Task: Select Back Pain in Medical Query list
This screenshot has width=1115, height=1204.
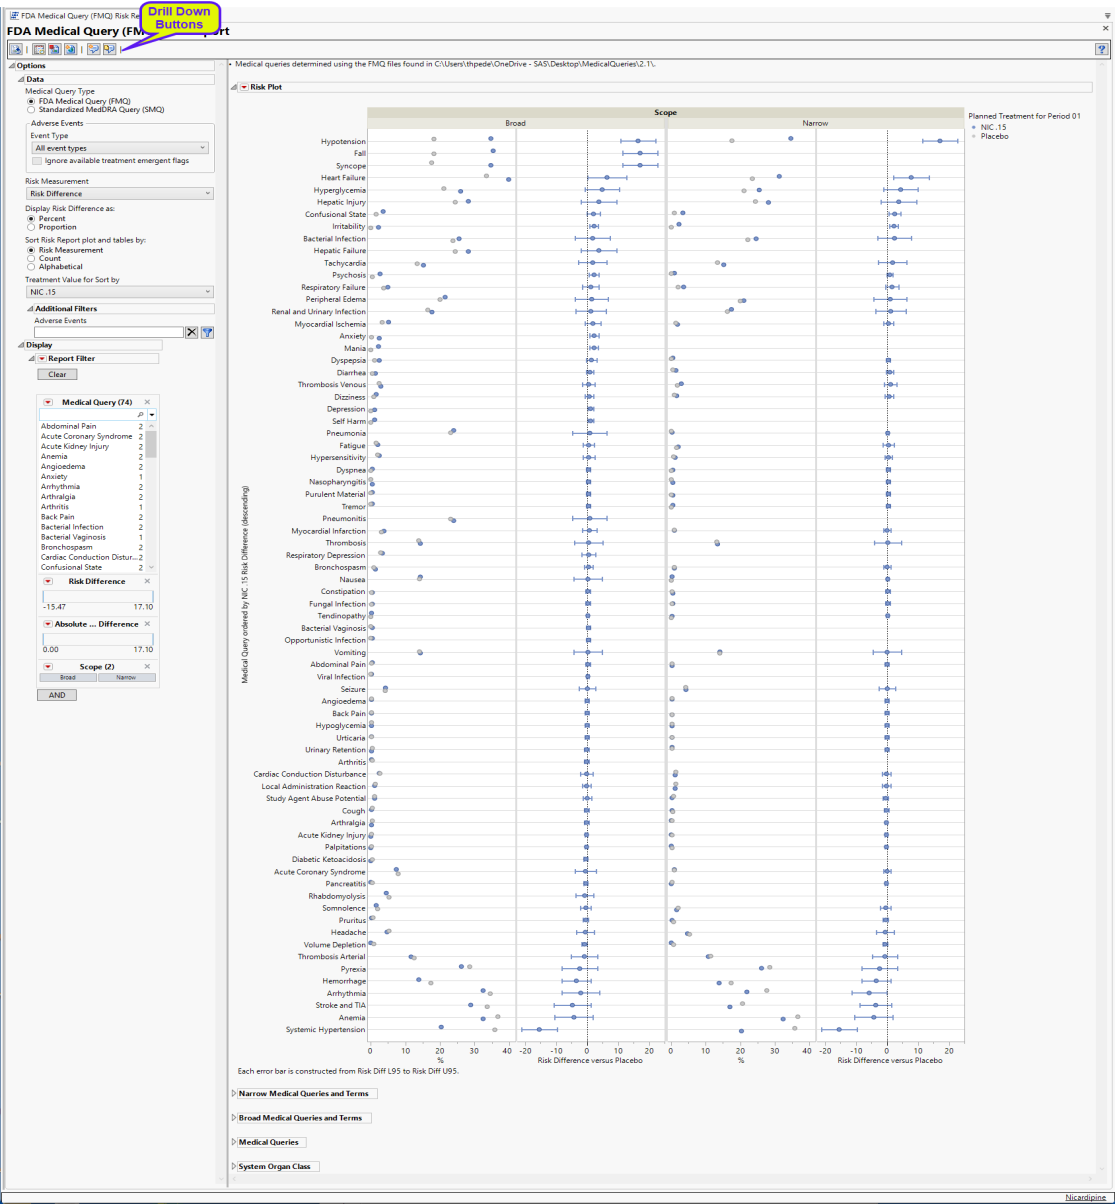Action: [62, 516]
